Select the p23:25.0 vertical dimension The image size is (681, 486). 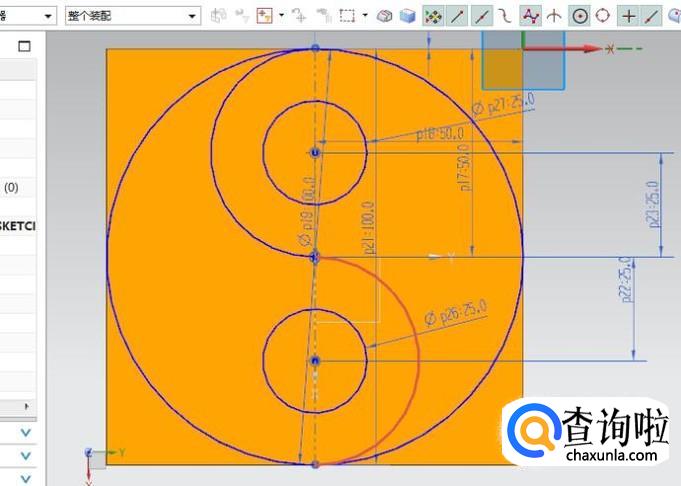(x=654, y=205)
